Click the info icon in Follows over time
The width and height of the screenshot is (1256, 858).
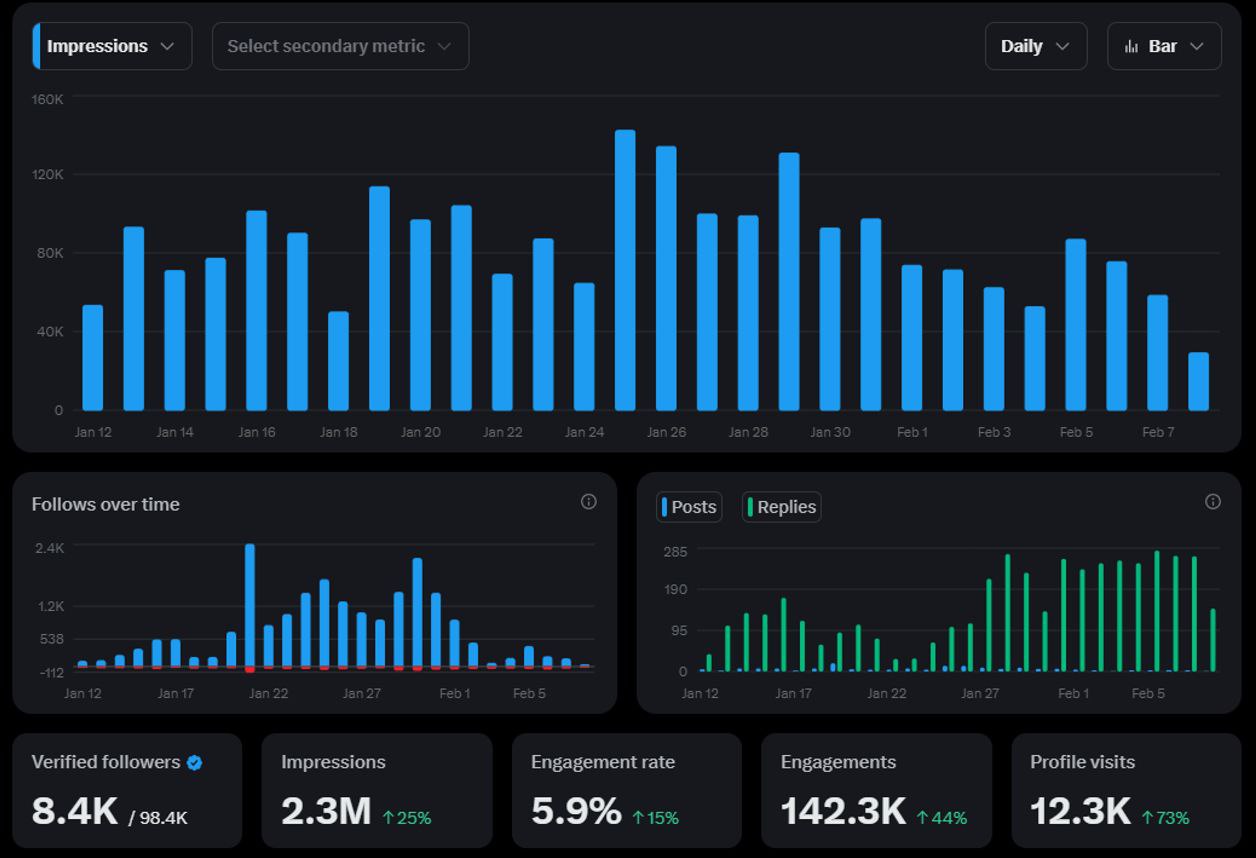click(588, 502)
